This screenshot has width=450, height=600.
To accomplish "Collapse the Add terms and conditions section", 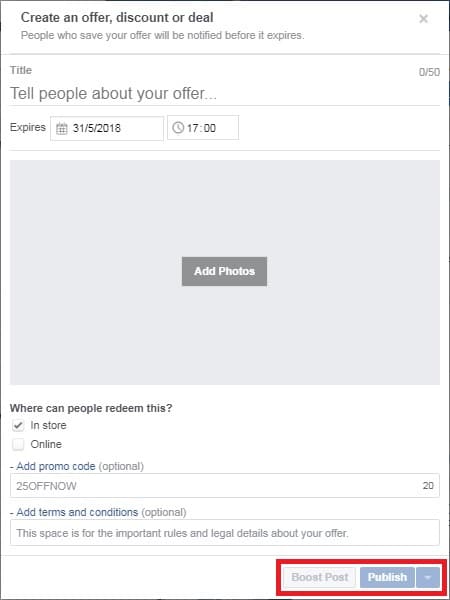I will click(x=77, y=512).
